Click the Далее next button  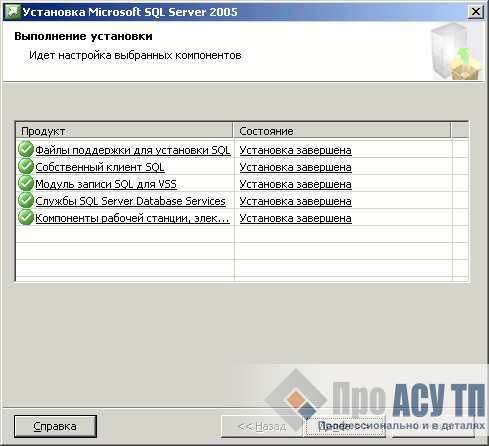[x=345, y=426]
